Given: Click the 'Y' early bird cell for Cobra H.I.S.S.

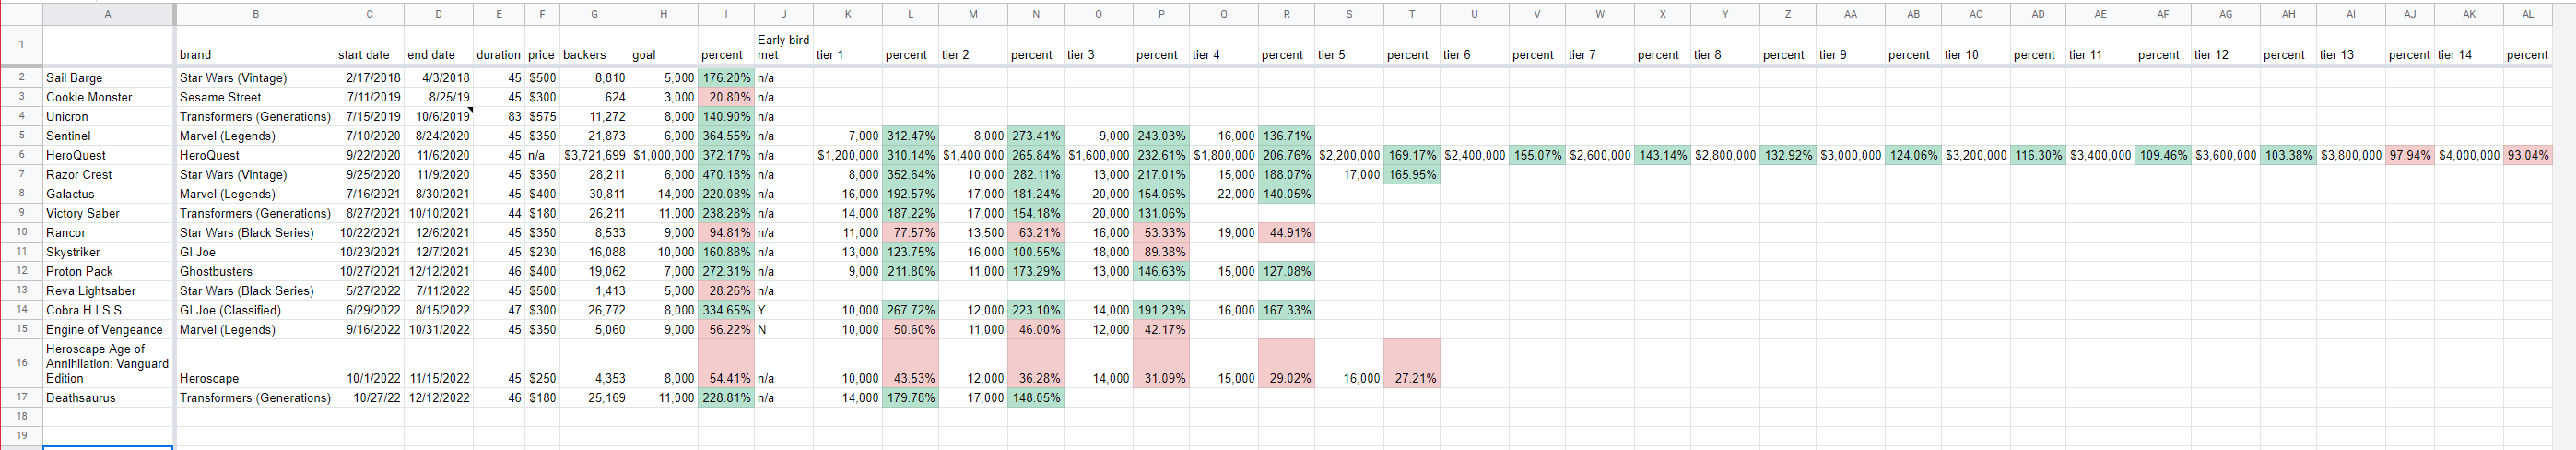Looking at the screenshot, I should click(x=783, y=310).
